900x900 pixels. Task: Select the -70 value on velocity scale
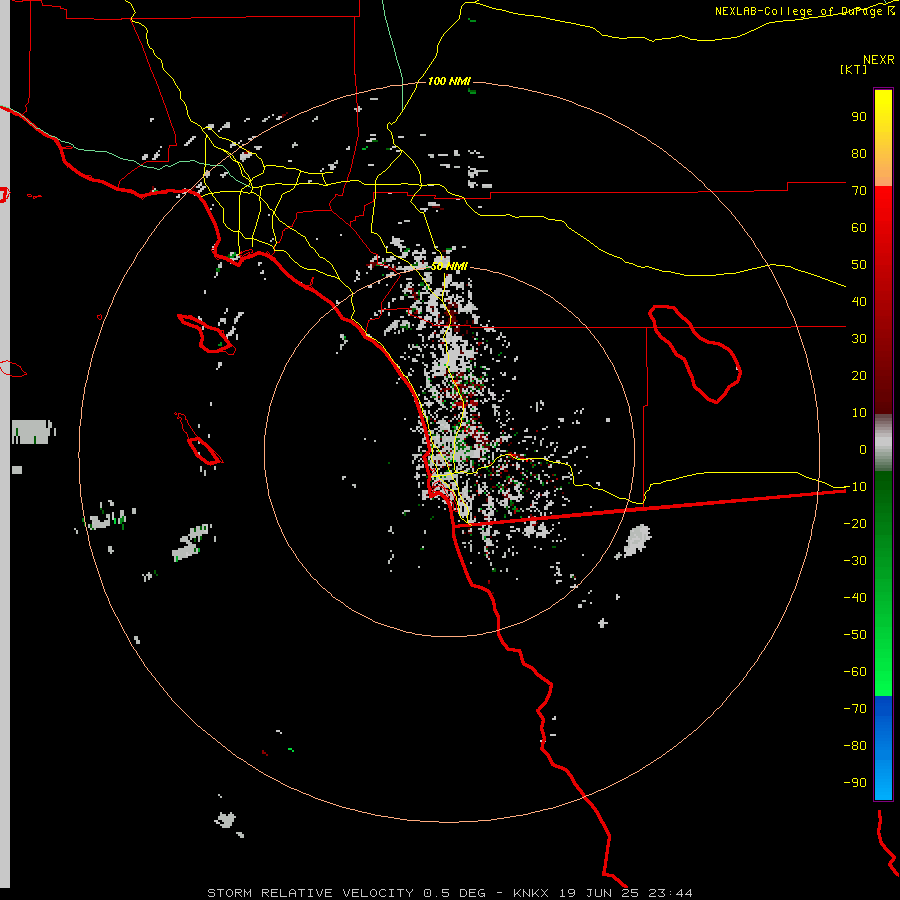855,708
